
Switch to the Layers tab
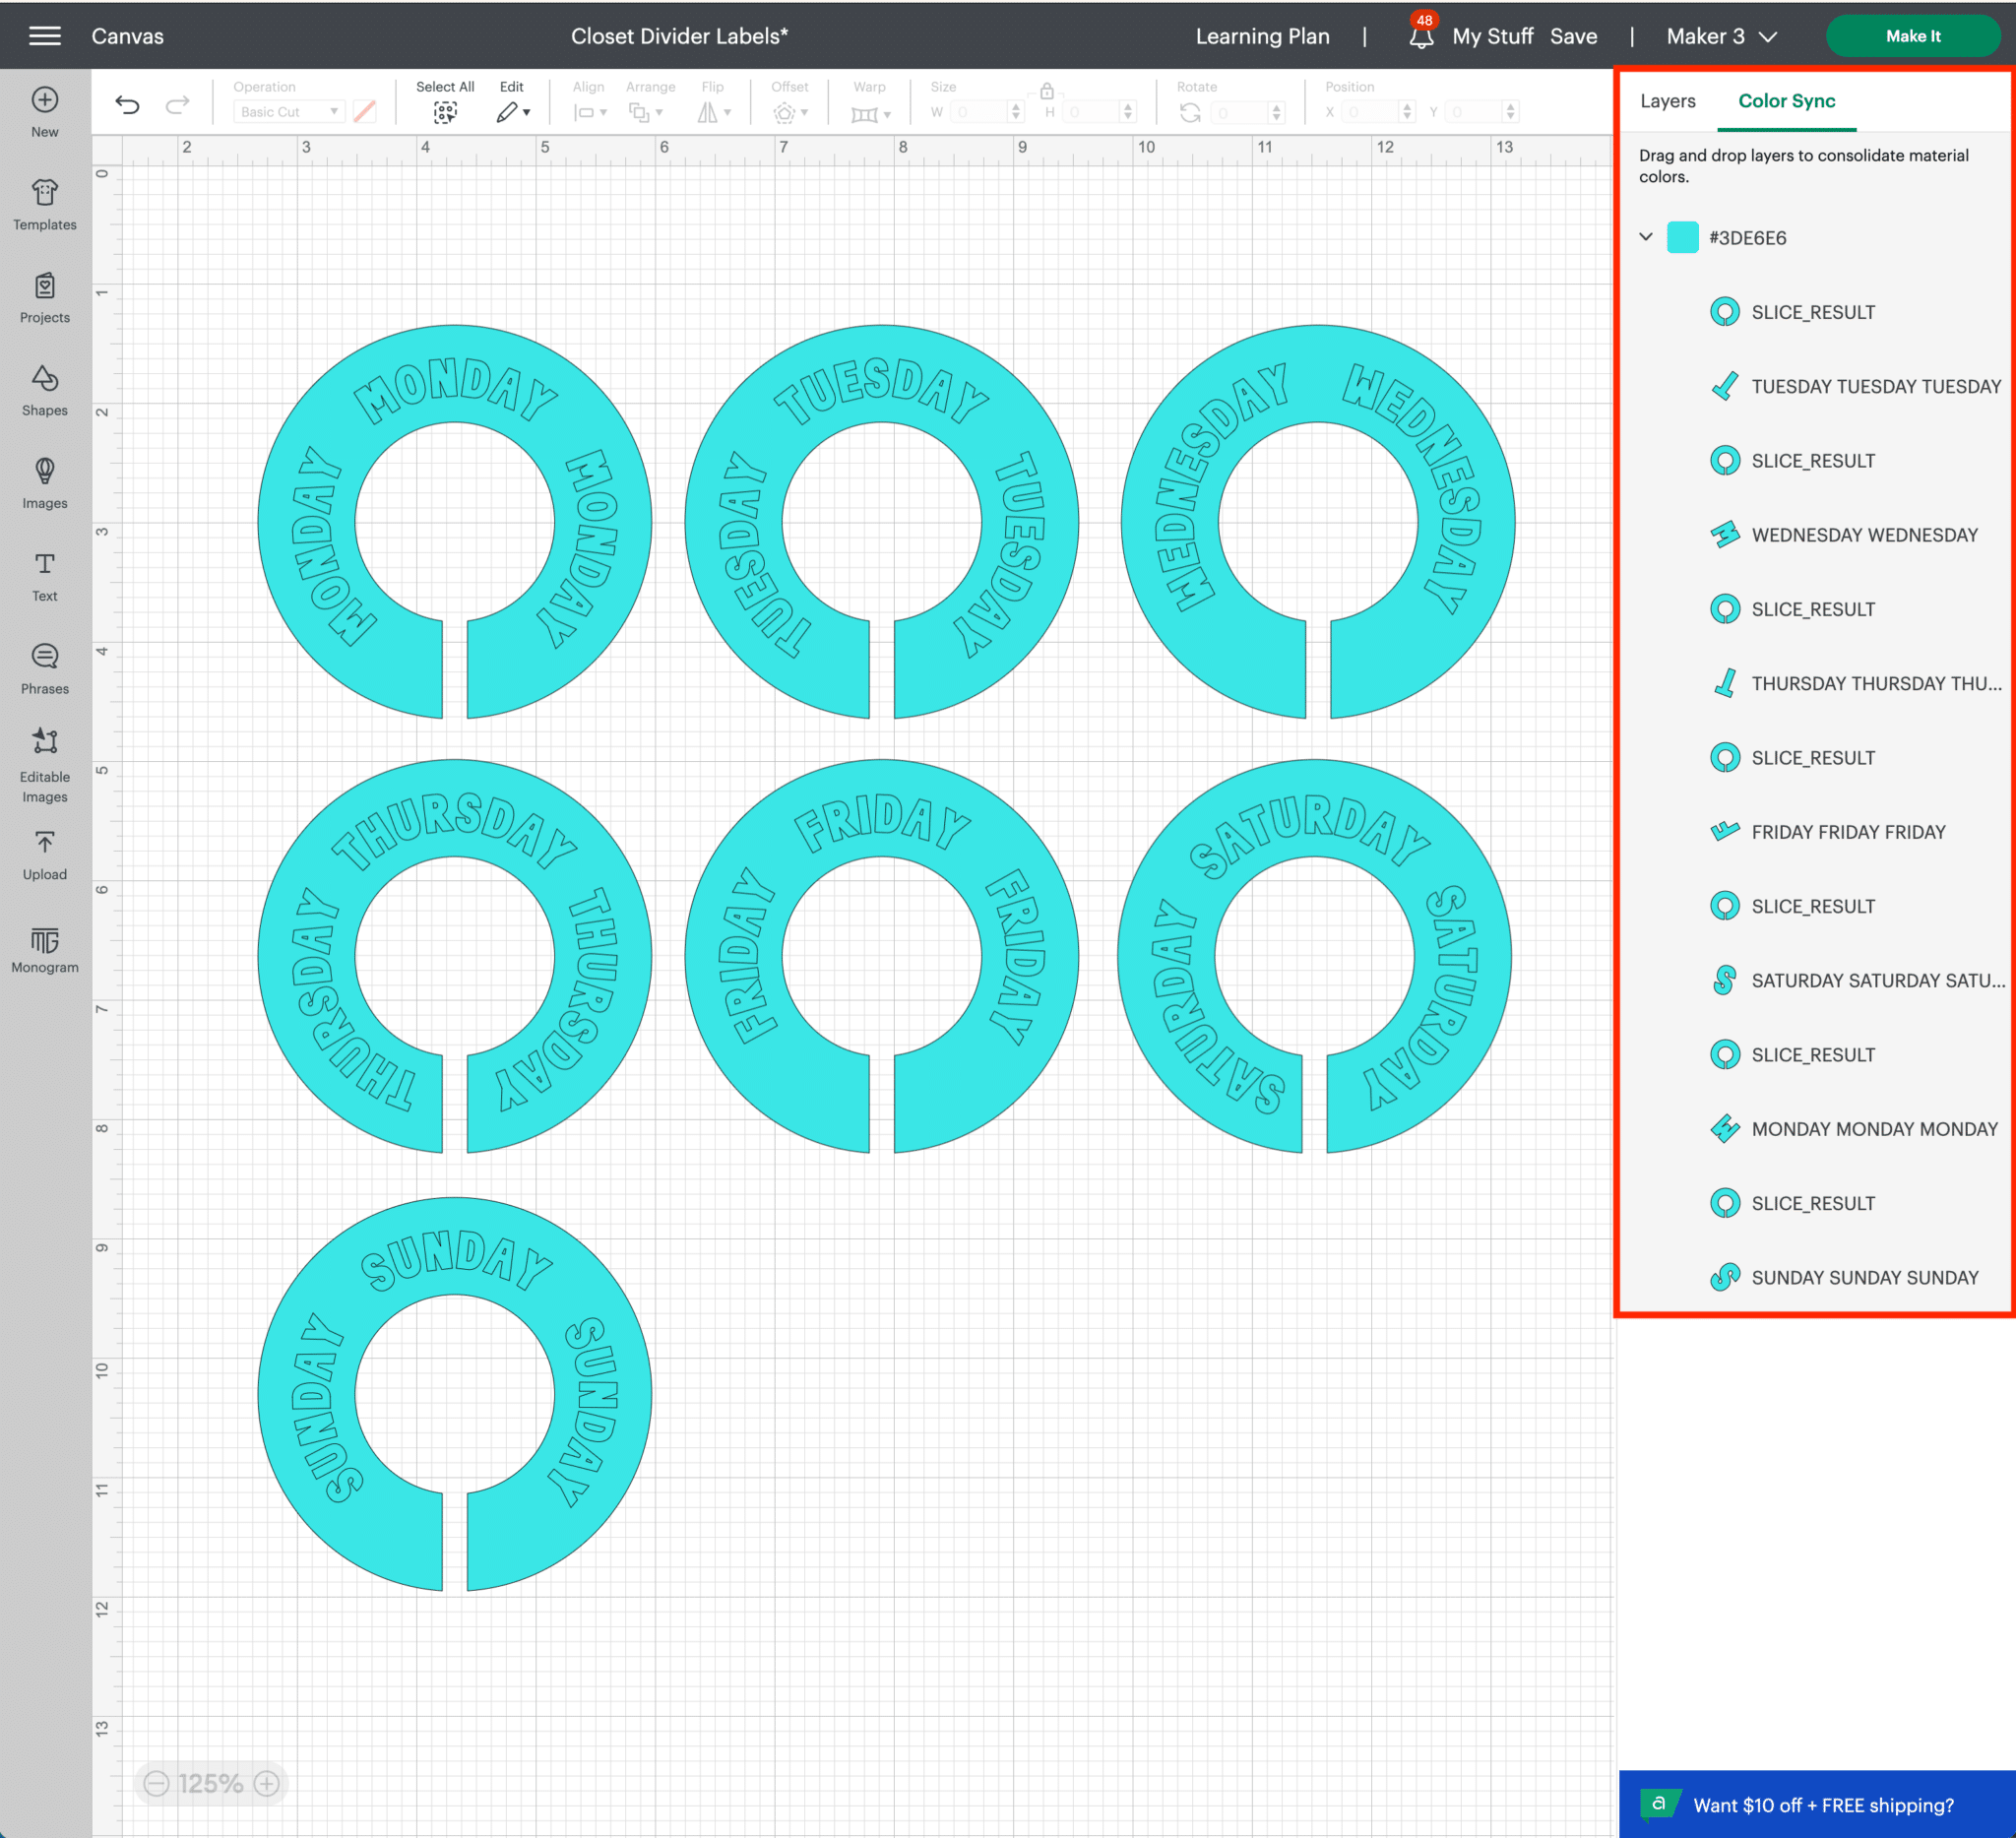(x=1667, y=101)
